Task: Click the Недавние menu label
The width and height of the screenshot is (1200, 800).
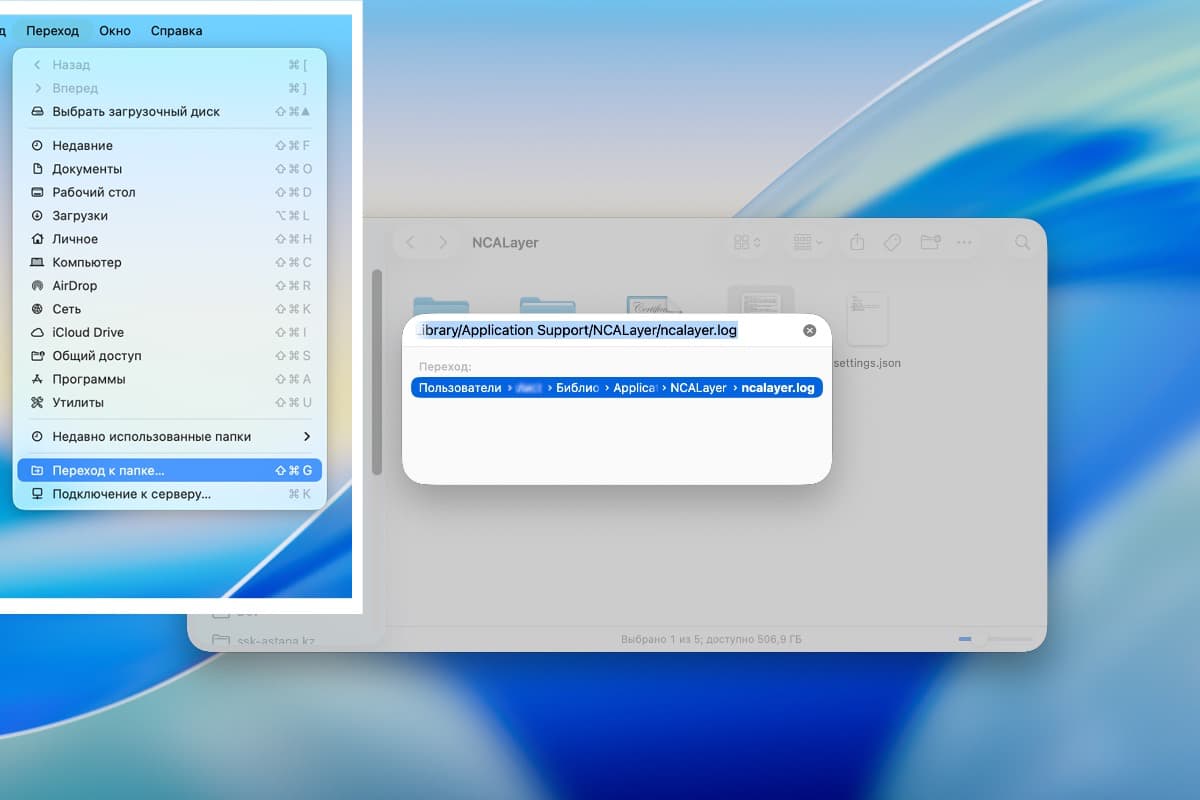Action: pos(82,146)
